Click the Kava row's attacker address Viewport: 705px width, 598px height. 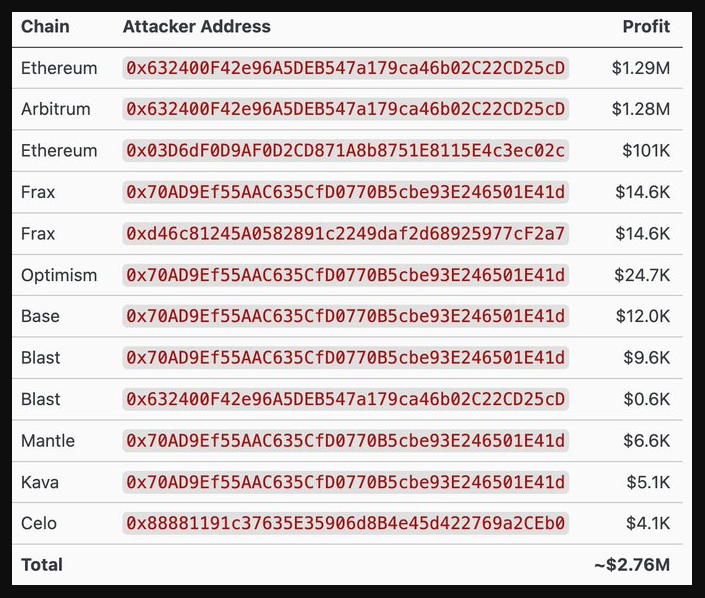pyautogui.click(x=345, y=482)
